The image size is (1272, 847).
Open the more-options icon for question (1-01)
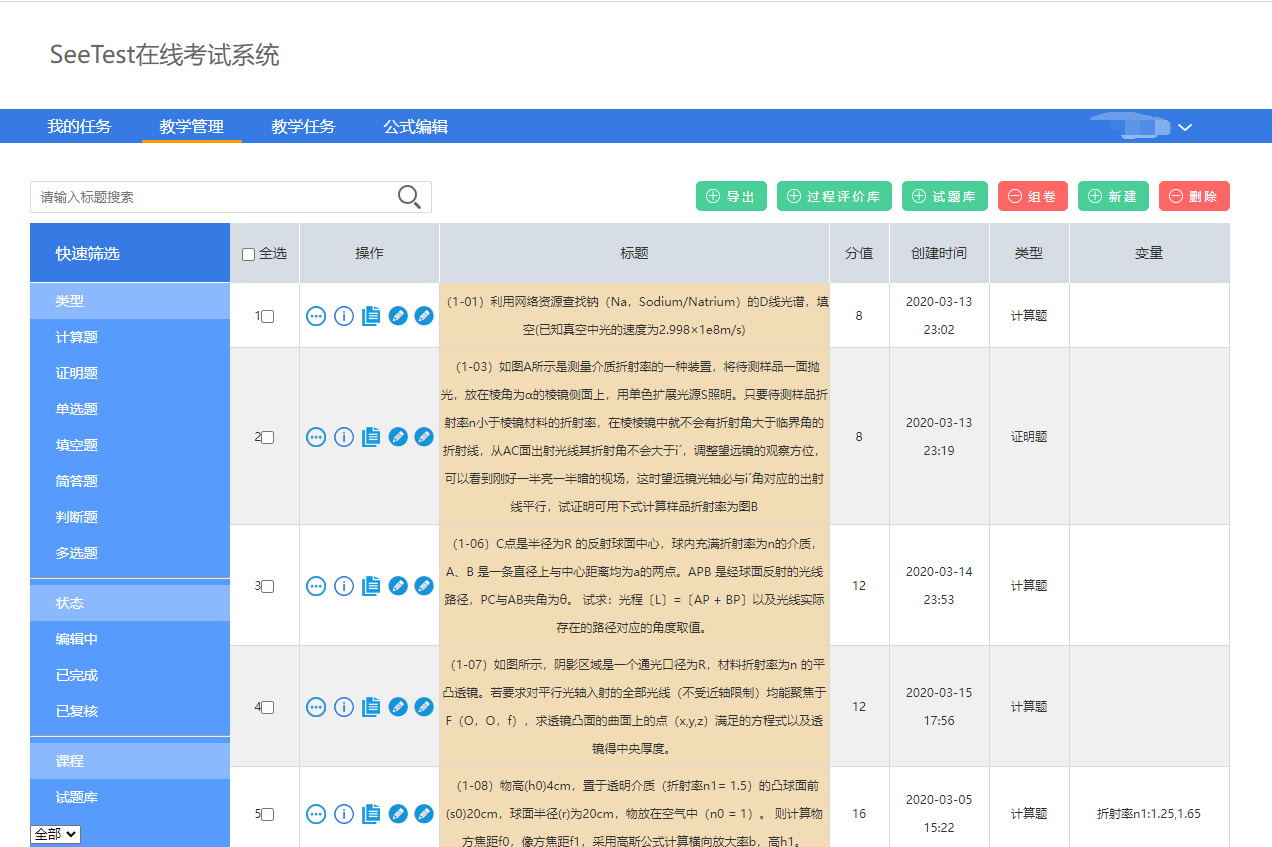click(316, 316)
